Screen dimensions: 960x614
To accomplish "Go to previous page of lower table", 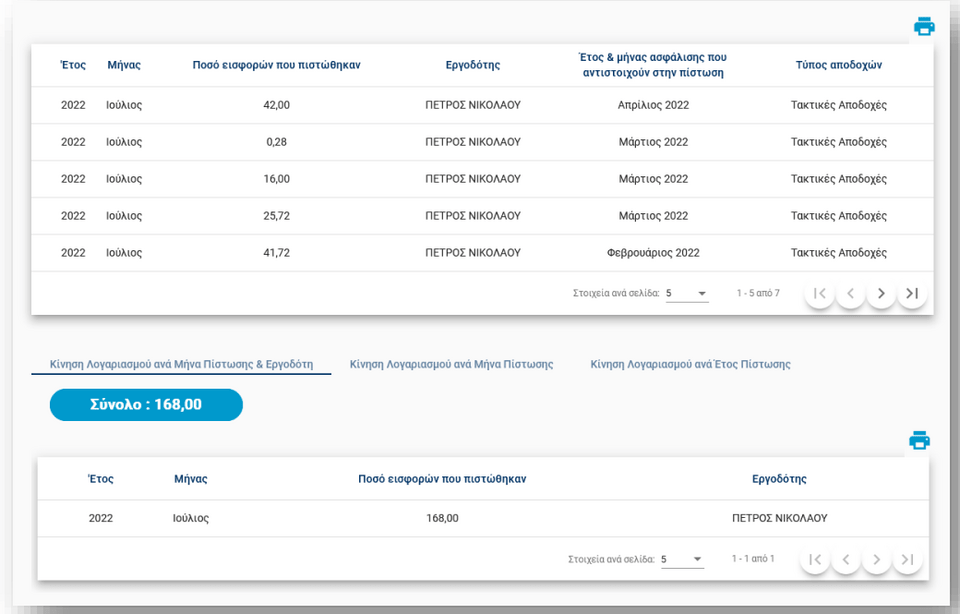I will (846, 559).
